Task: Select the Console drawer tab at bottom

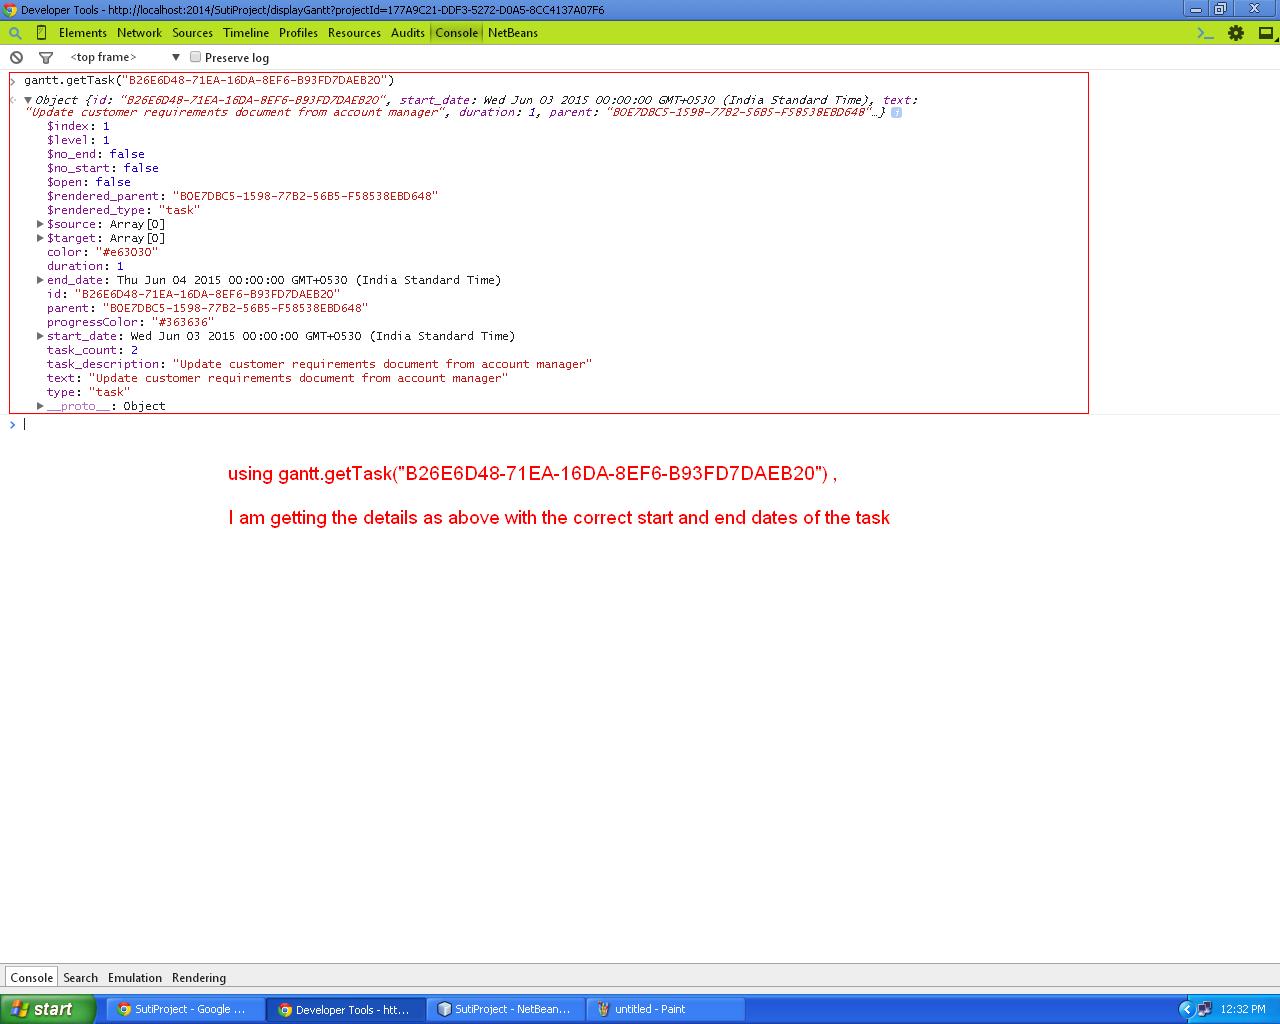Action: (31, 978)
